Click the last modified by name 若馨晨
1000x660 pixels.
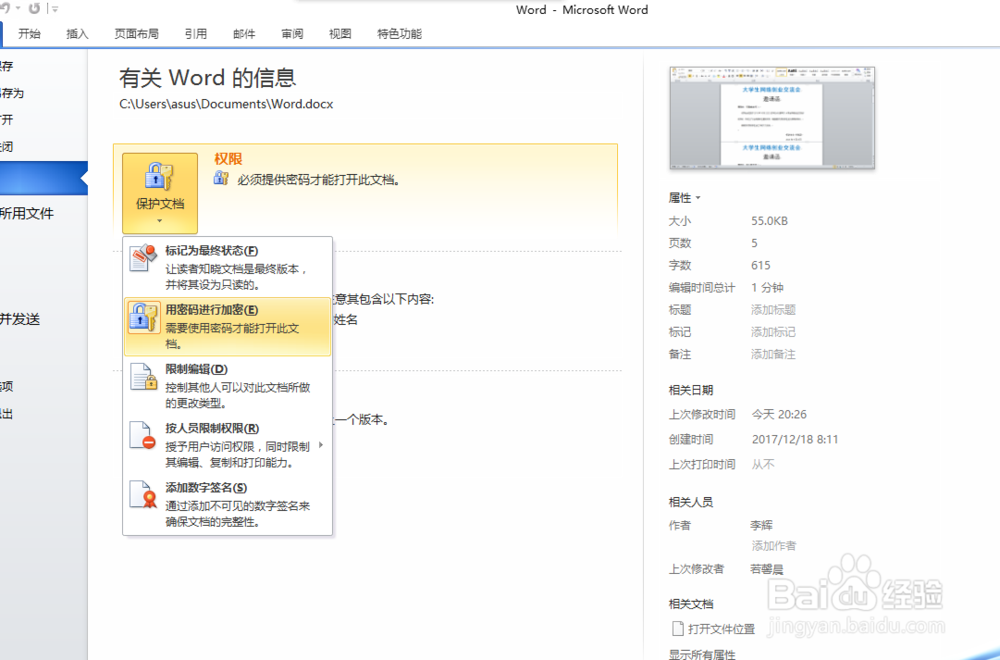[767, 569]
